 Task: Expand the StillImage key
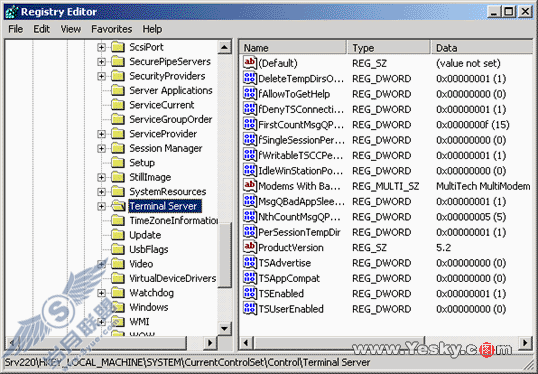tap(101, 177)
